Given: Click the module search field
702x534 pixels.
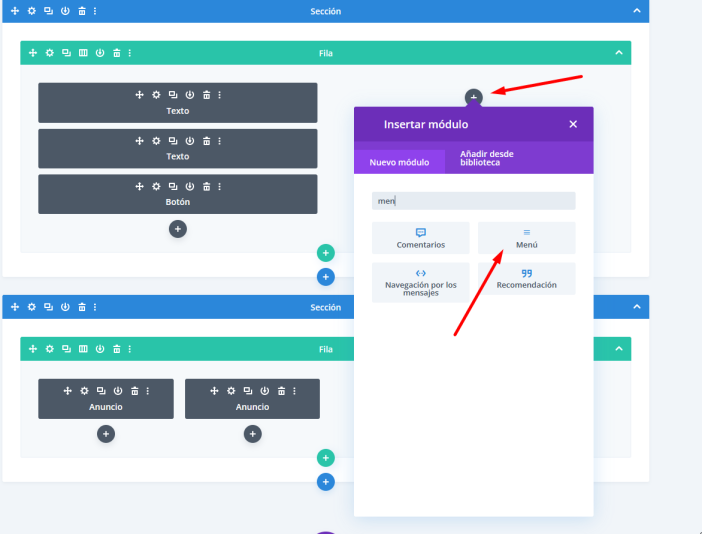Looking at the screenshot, I should pyautogui.click(x=473, y=201).
